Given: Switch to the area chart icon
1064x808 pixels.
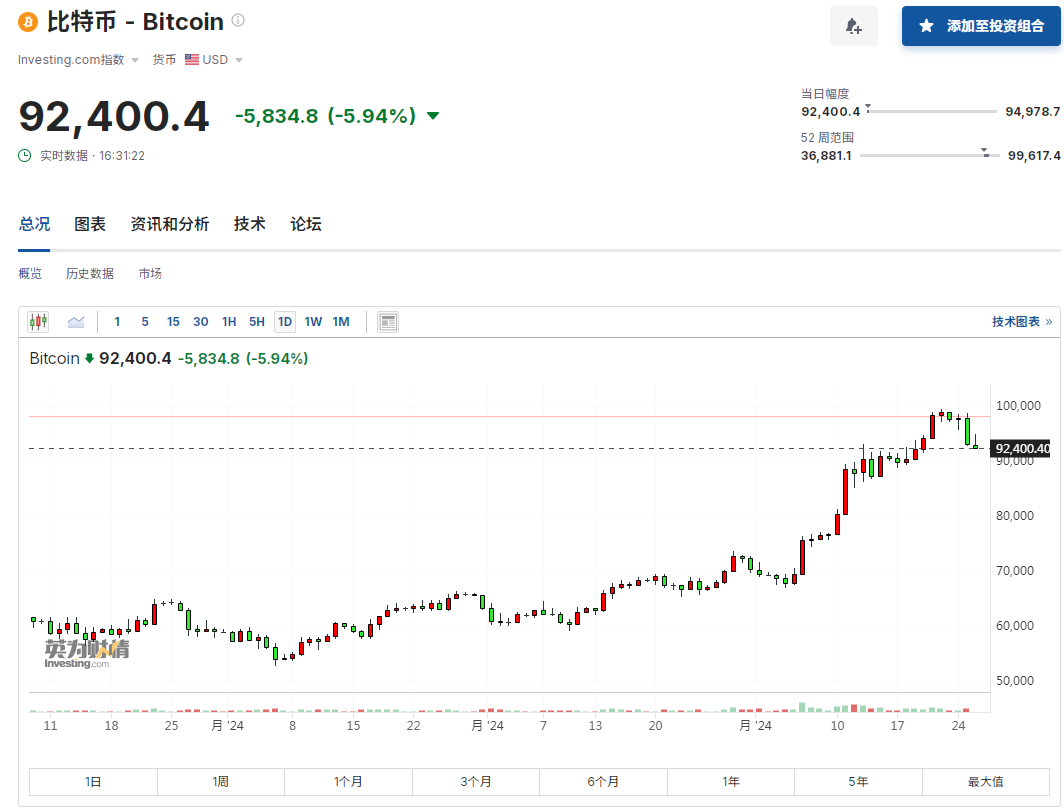Looking at the screenshot, I should [76, 322].
